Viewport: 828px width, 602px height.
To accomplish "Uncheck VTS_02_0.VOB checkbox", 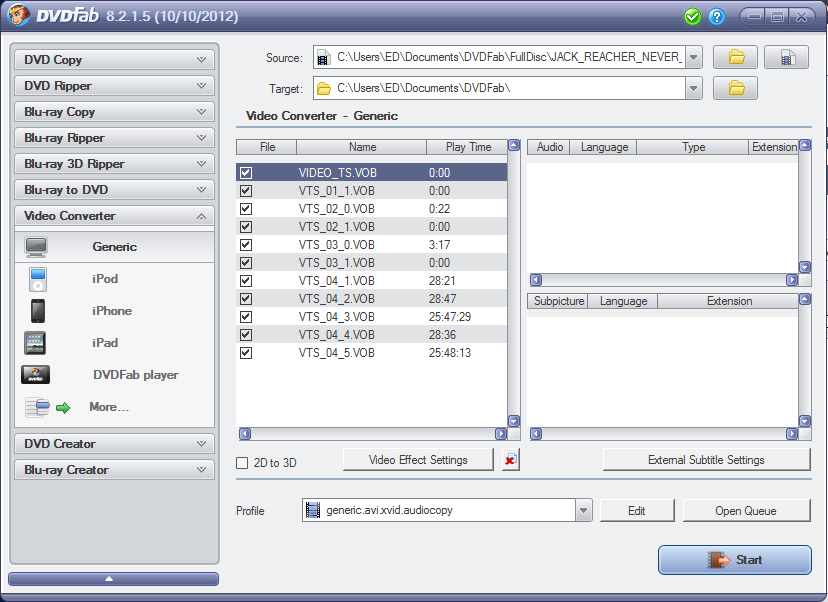I will point(246,209).
